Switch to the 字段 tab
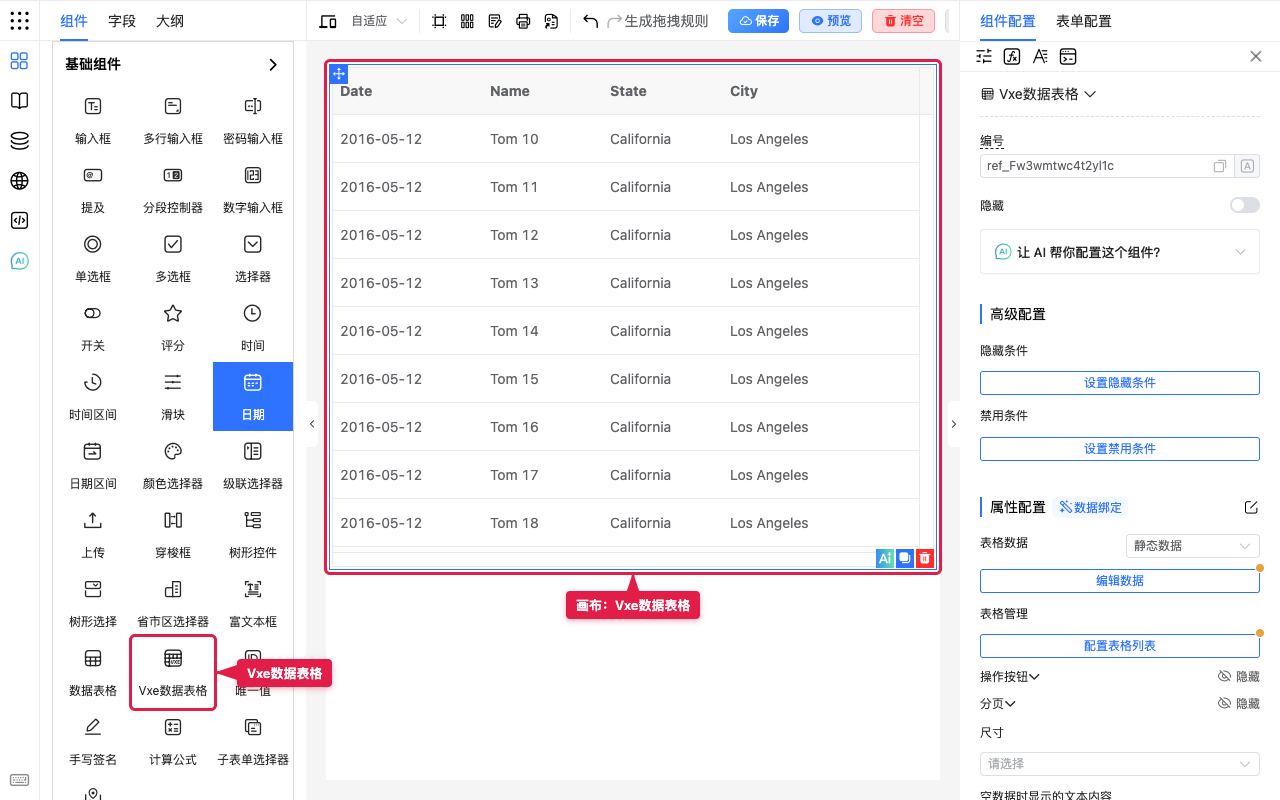This screenshot has height=800, width=1280. (x=122, y=21)
